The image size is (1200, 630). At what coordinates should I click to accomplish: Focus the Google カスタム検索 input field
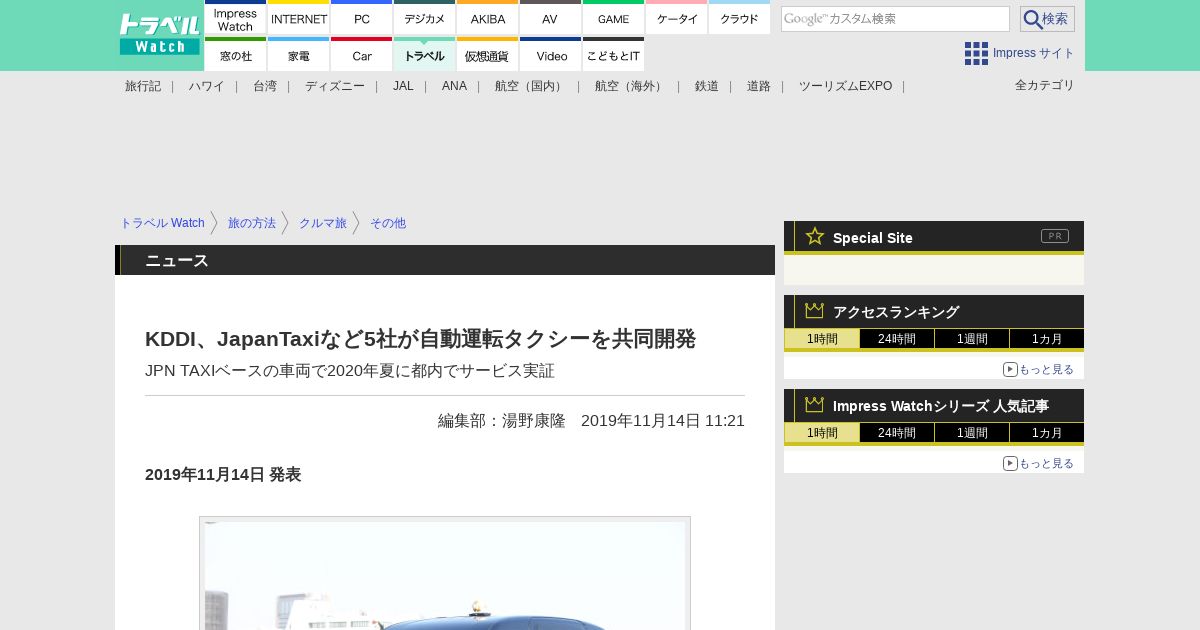coord(895,19)
